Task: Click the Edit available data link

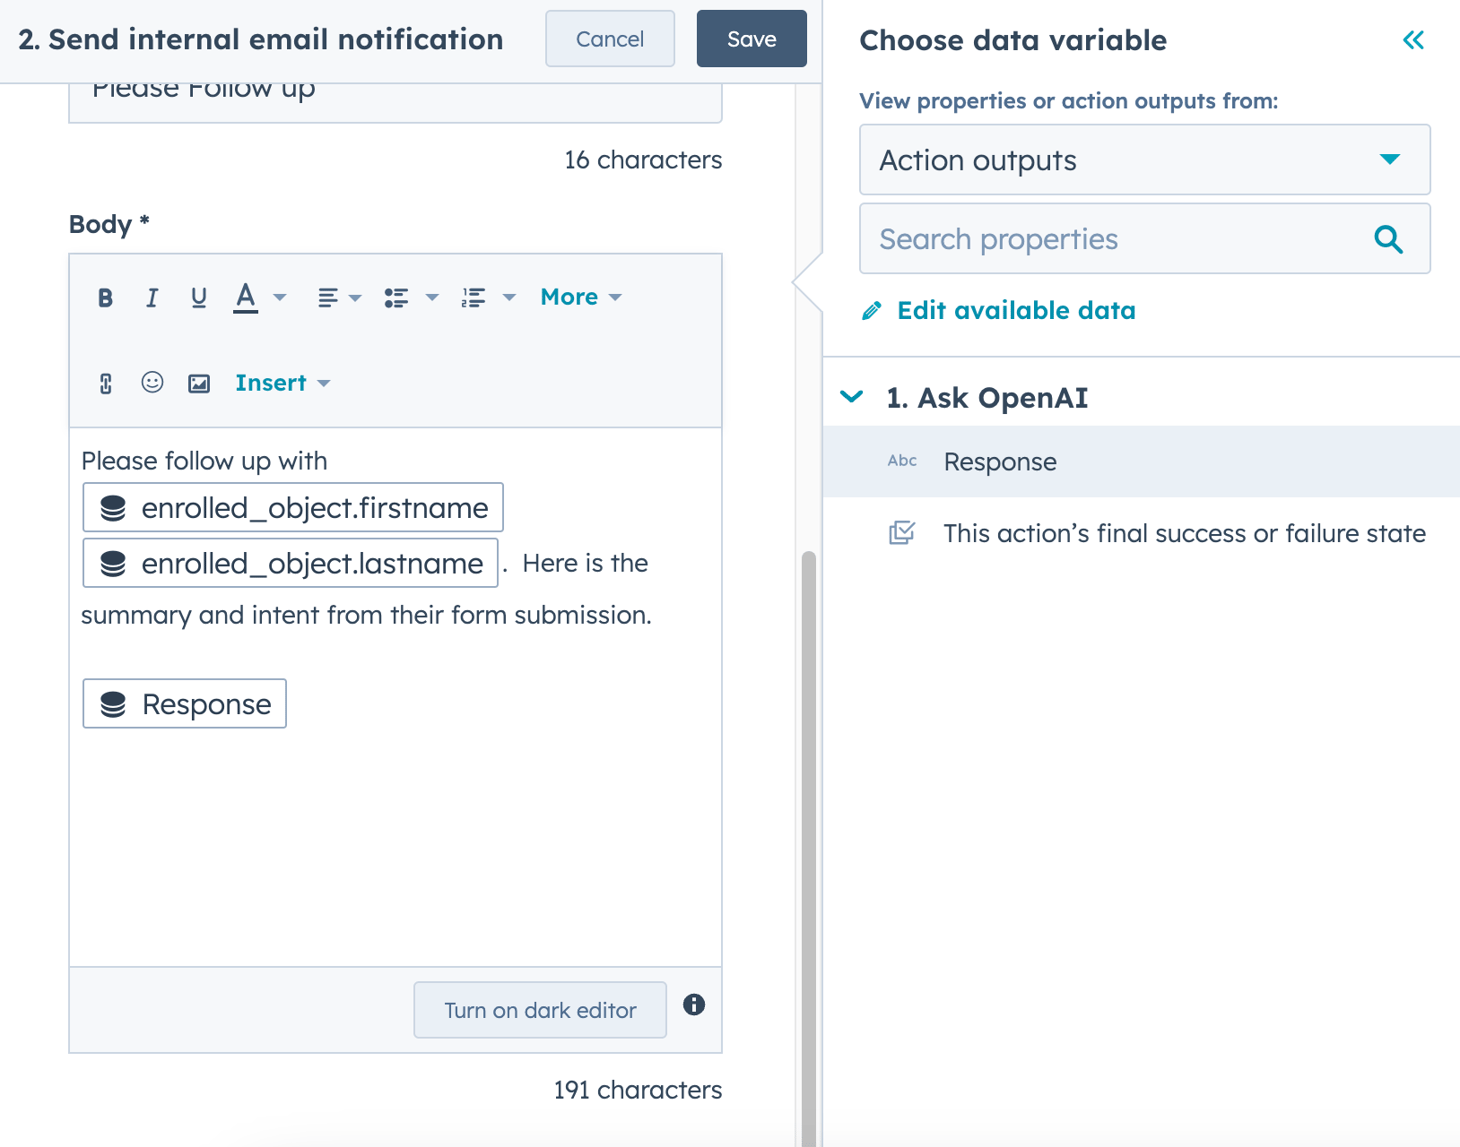Action: tap(1015, 310)
